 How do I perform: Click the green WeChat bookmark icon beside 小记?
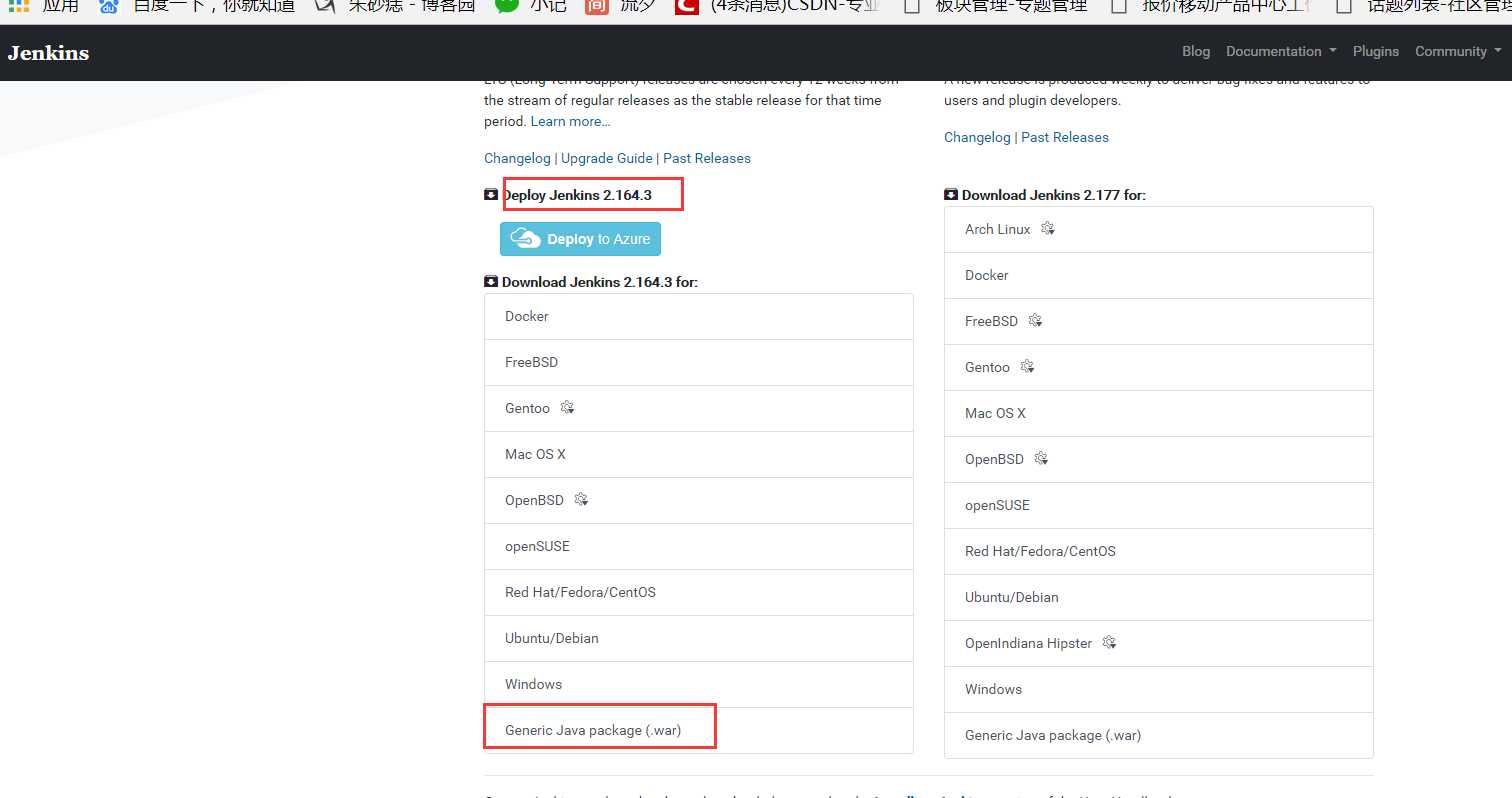pos(508,5)
